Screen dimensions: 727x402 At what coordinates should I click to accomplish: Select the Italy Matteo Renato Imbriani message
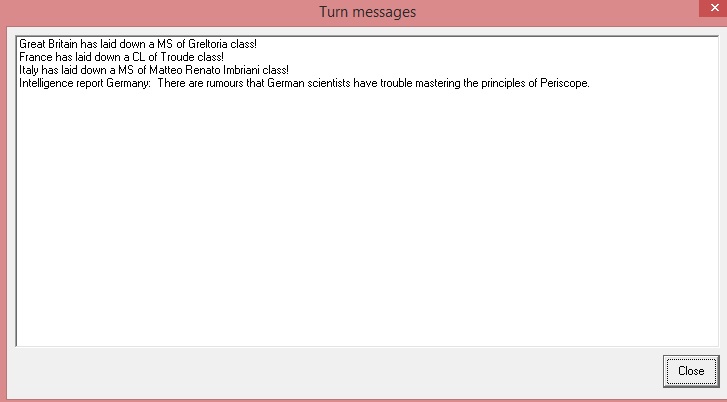pyautogui.click(x=153, y=70)
